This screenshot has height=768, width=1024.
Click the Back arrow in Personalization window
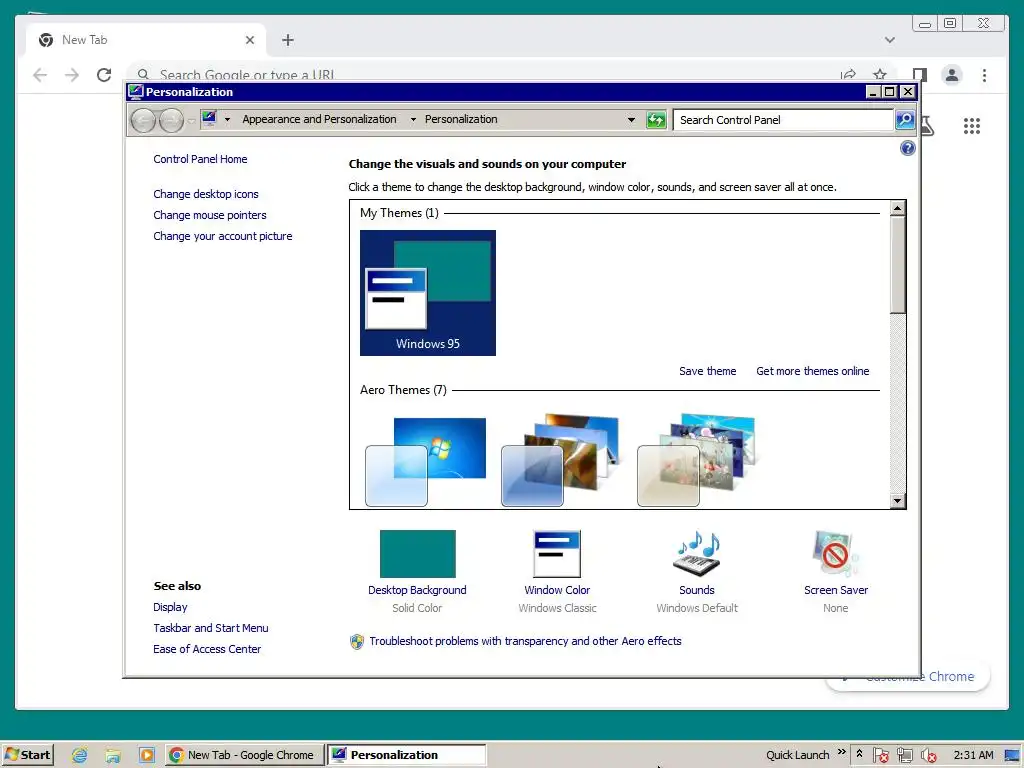click(x=144, y=120)
